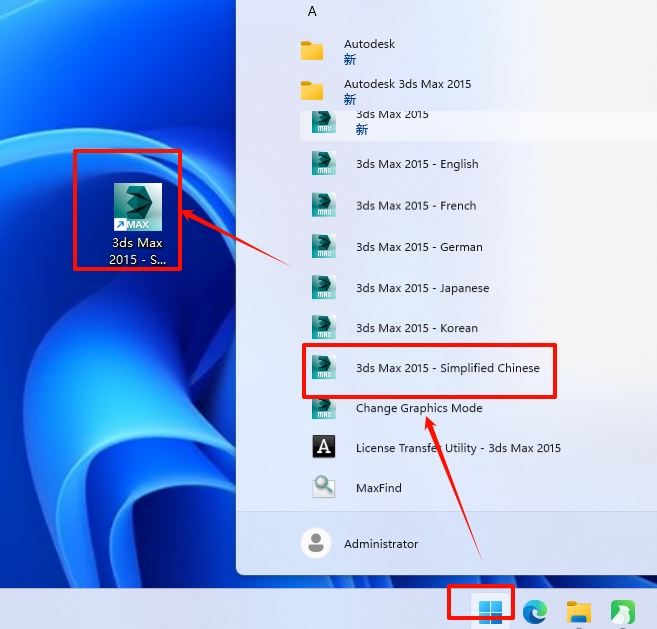Open File Explorer from the taskbar
The height and width of the screenshot is (629, 657).
tap(579, 611)
